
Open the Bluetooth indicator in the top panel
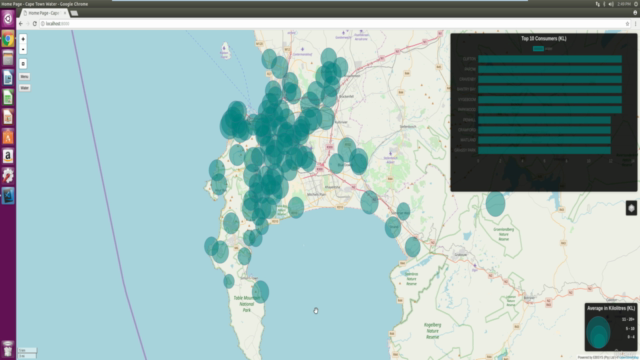(604, 4)
